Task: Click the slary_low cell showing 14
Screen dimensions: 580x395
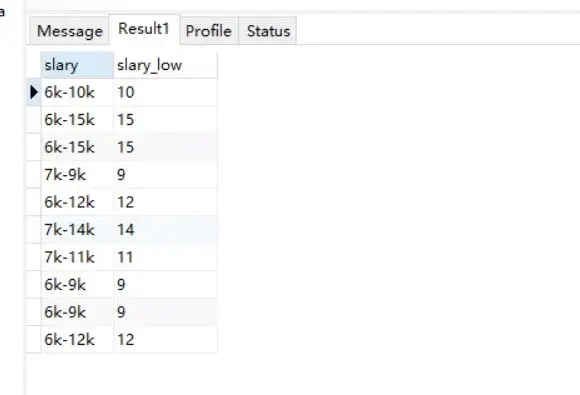Action: point(165,230)
